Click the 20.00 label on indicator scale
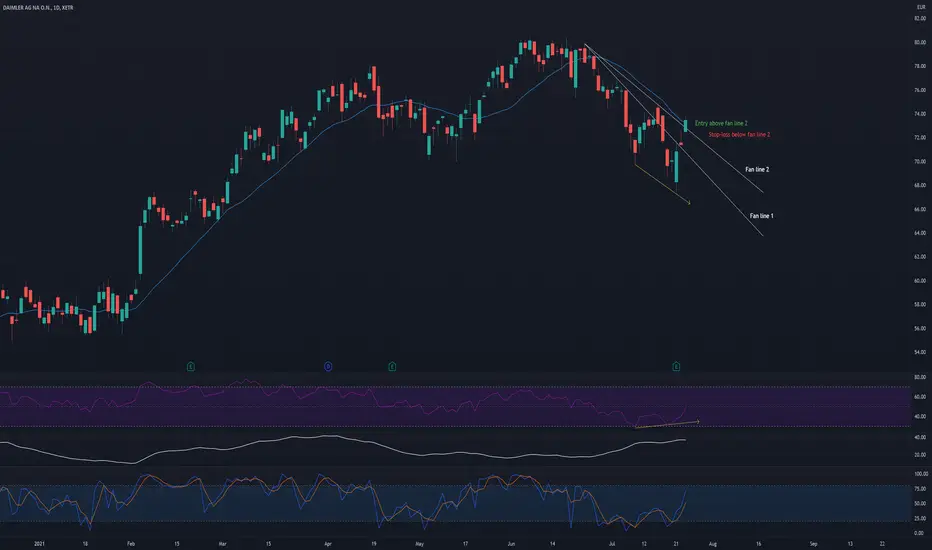Image resolution: width=932 pixels, height=550 pixels. [x=920, y=455]
